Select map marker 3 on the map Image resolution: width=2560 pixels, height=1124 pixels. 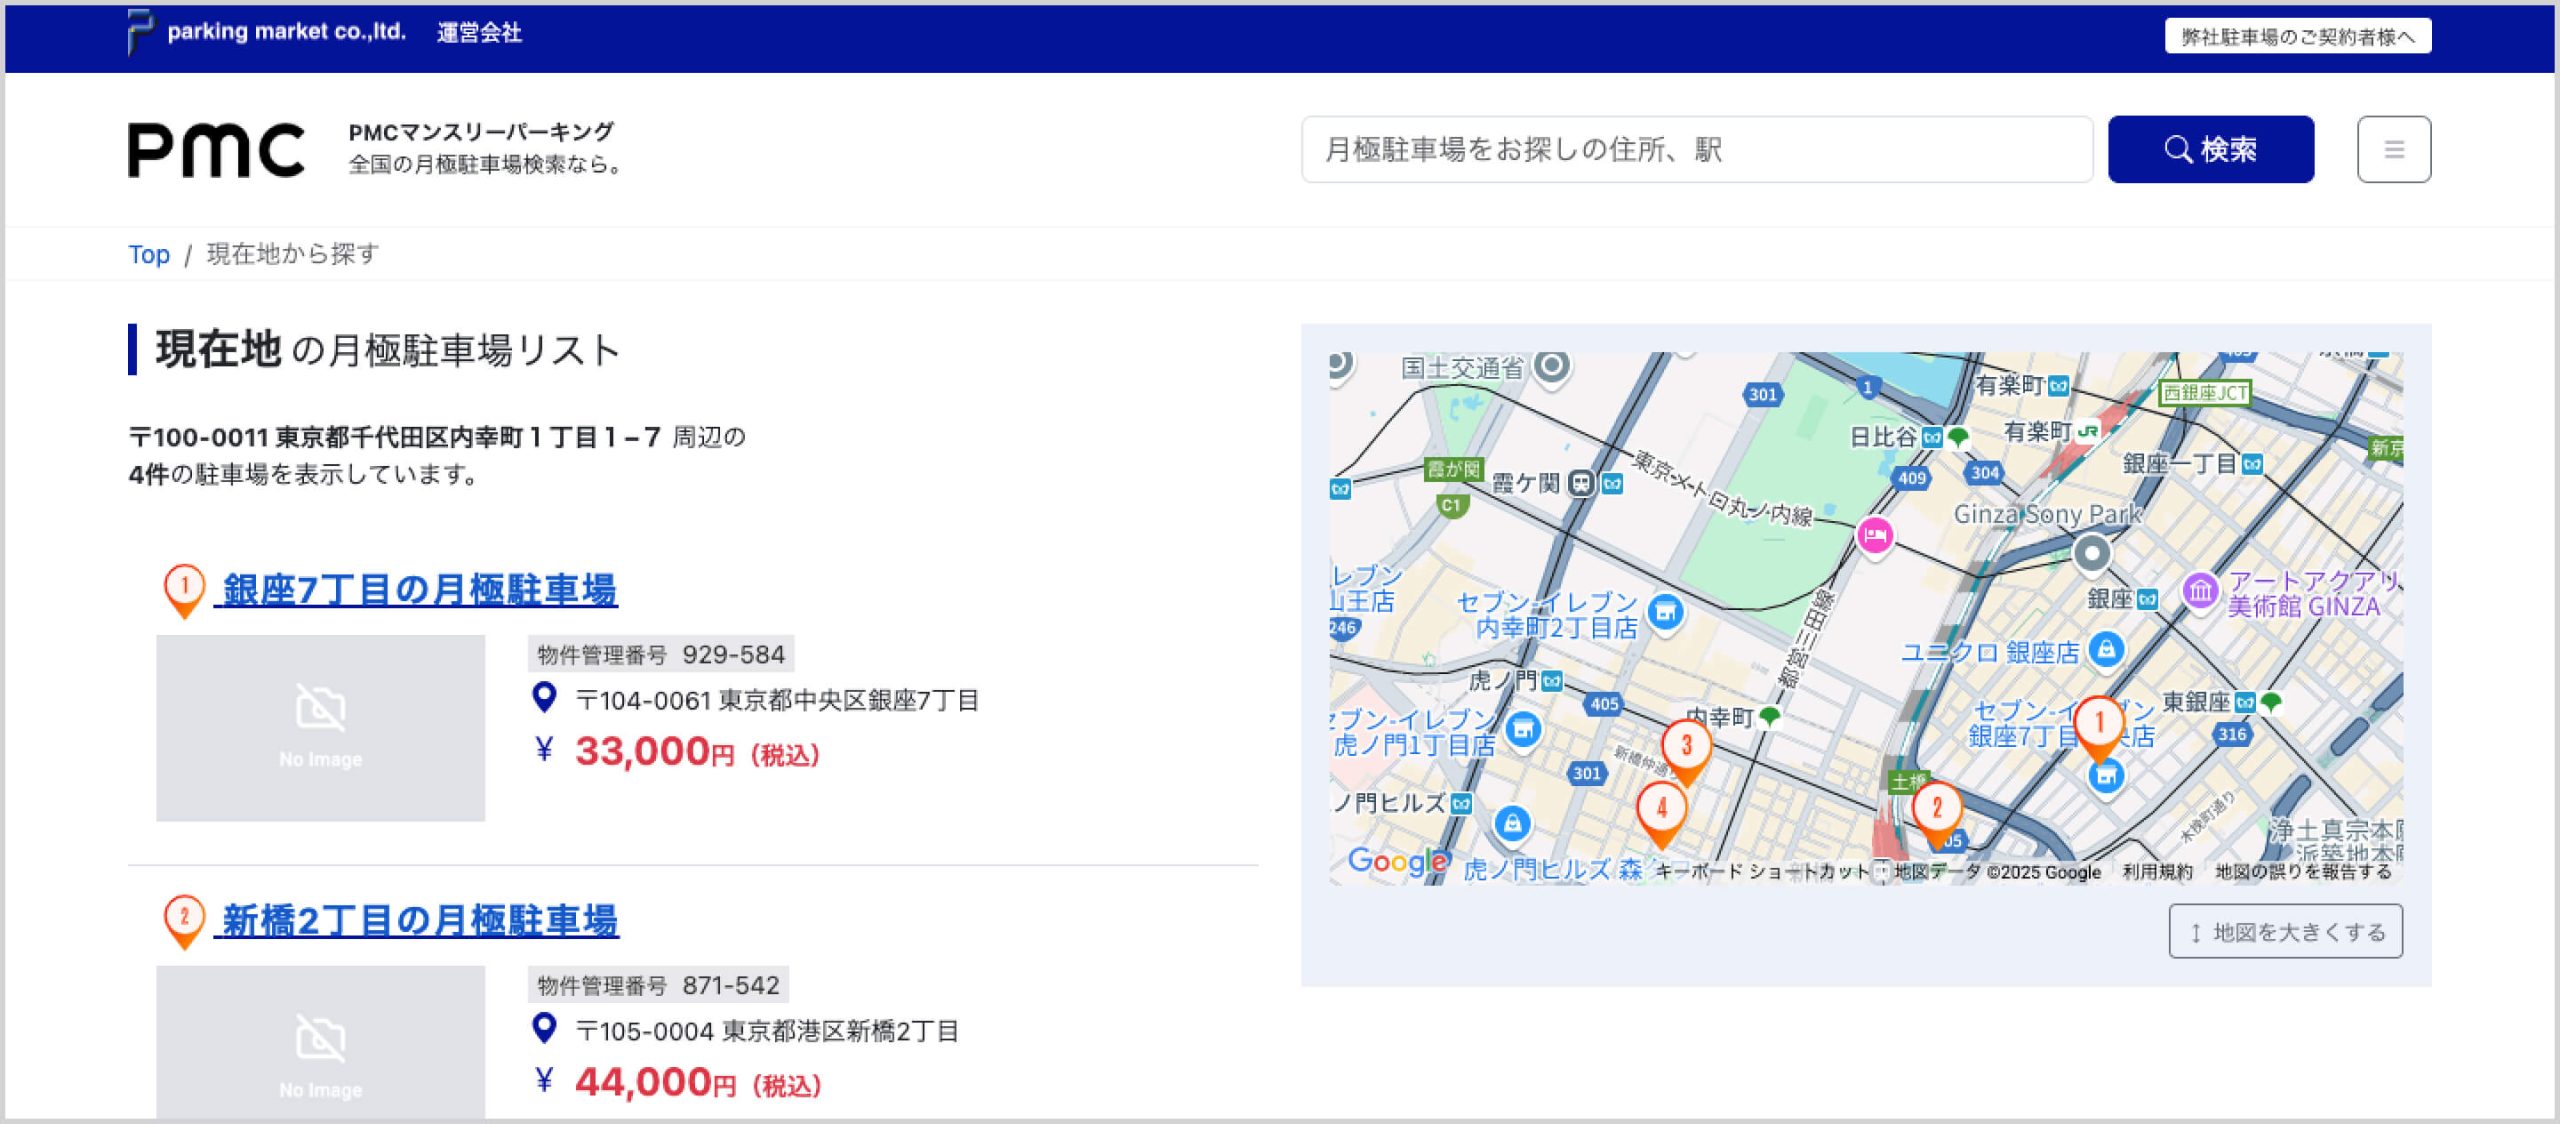point(1686,752)
